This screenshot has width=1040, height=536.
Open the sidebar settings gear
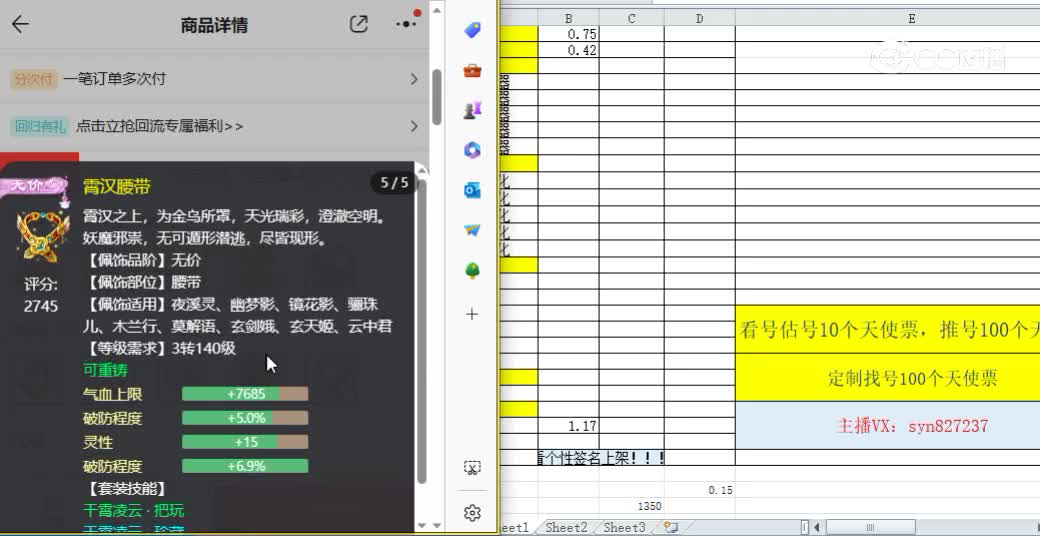point(472,513)
